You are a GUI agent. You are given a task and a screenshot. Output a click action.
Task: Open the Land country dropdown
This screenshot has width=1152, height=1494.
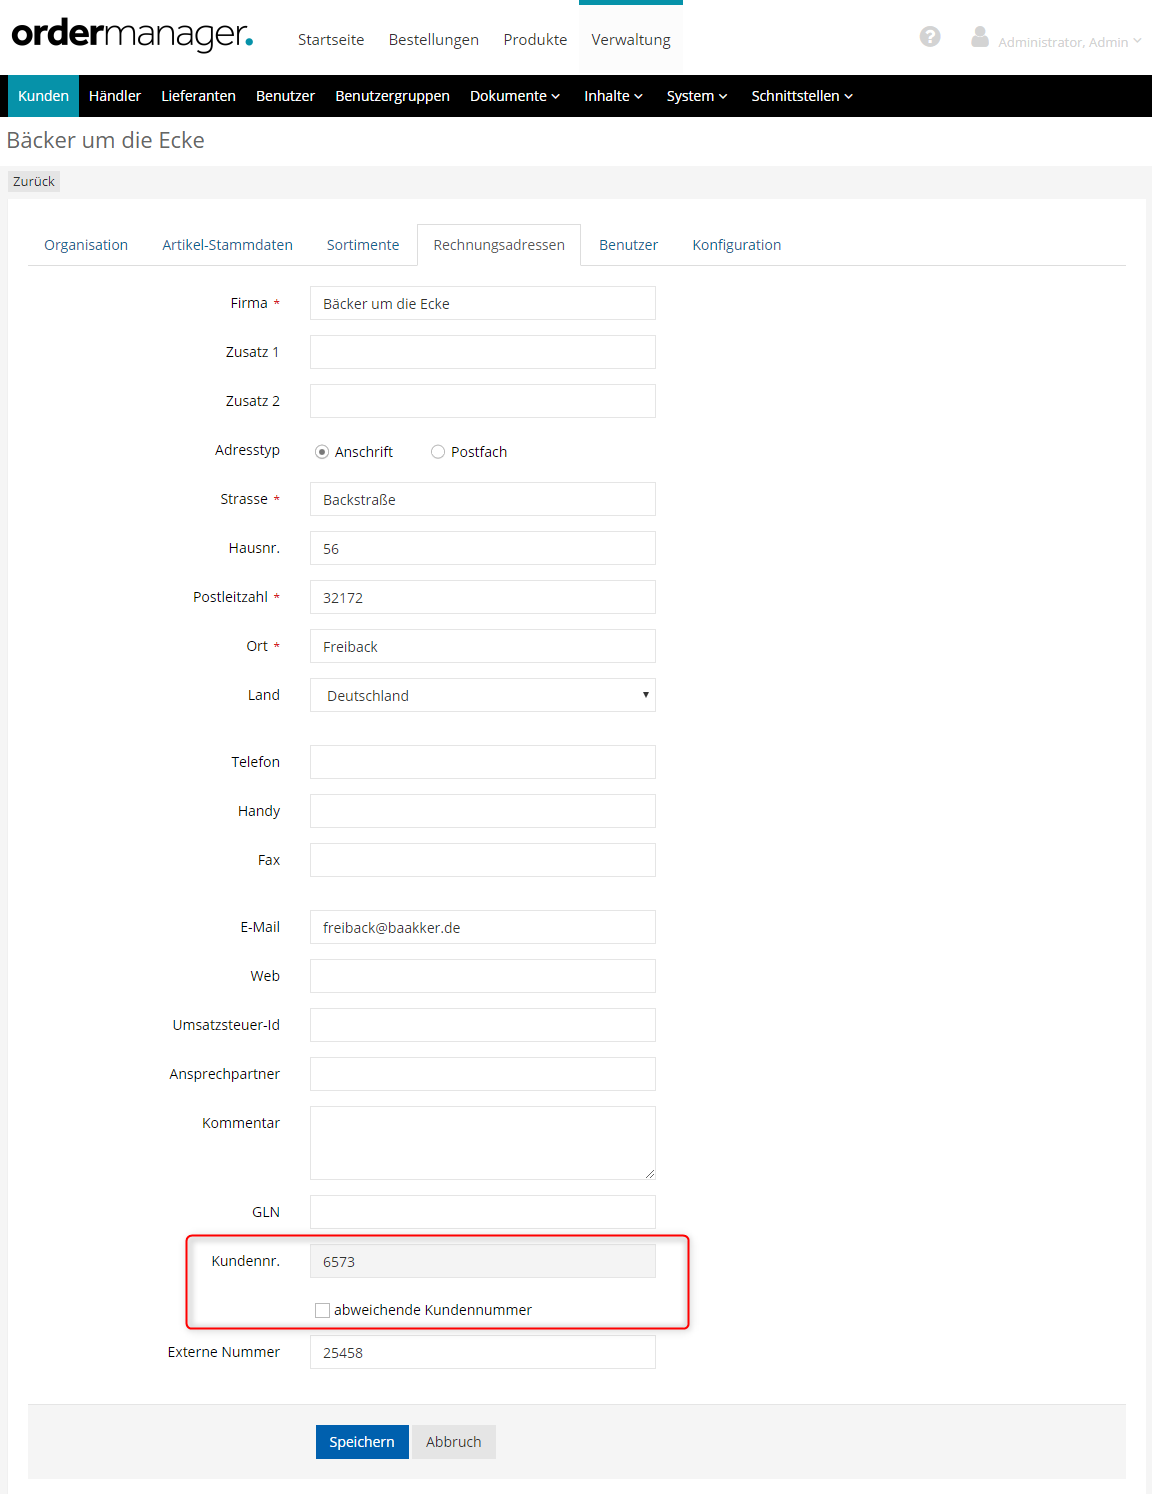pyautogui.click(x=482, y=695)
